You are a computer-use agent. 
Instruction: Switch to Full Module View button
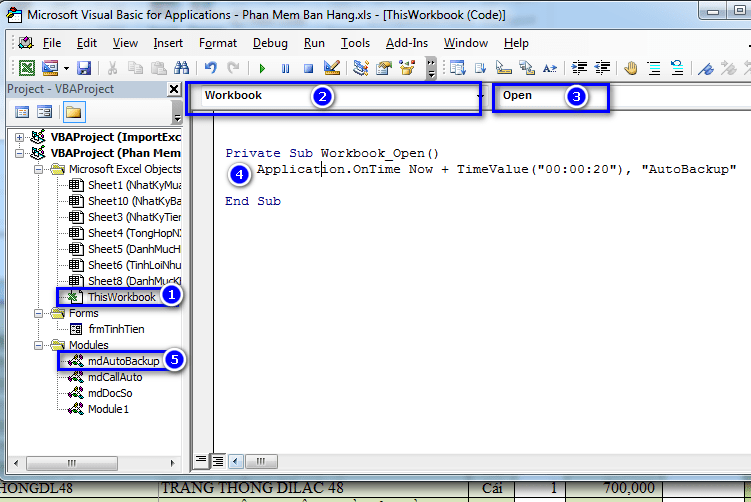pyautogui.click(x=218, y=461)
